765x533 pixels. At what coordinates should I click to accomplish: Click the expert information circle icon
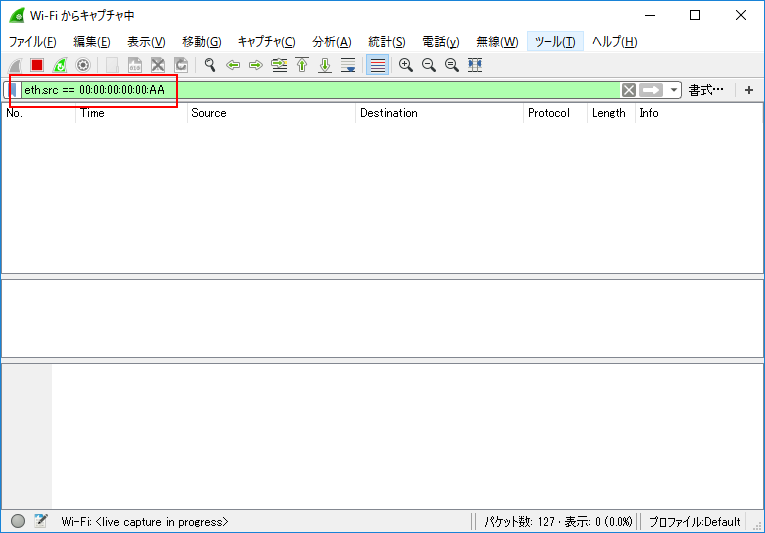18,521
